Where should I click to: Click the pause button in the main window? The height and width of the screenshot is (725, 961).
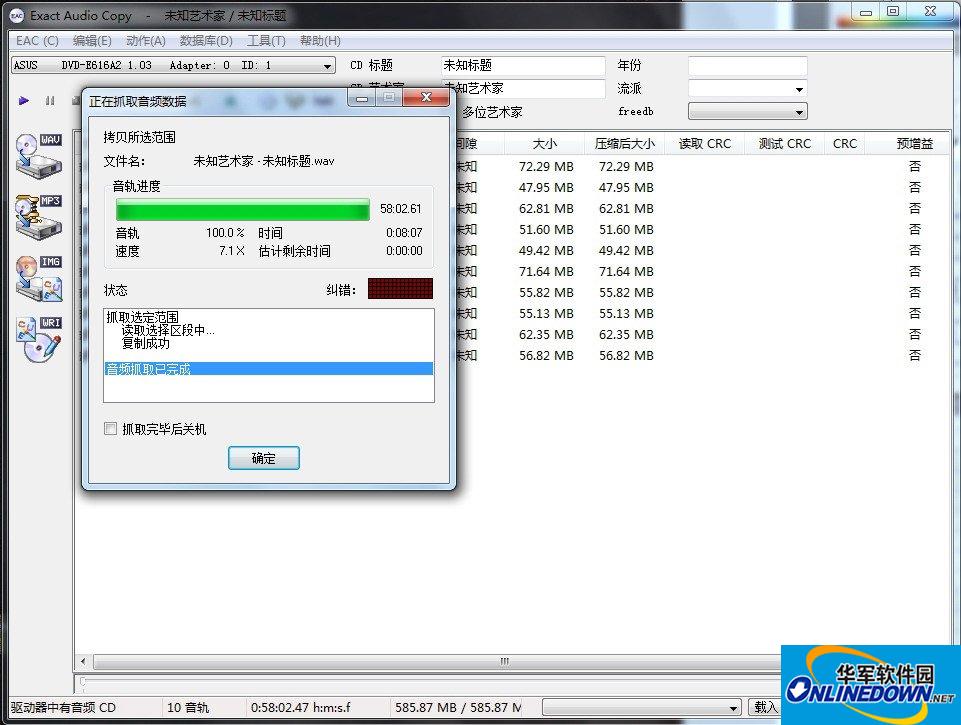tap(50, 101)
